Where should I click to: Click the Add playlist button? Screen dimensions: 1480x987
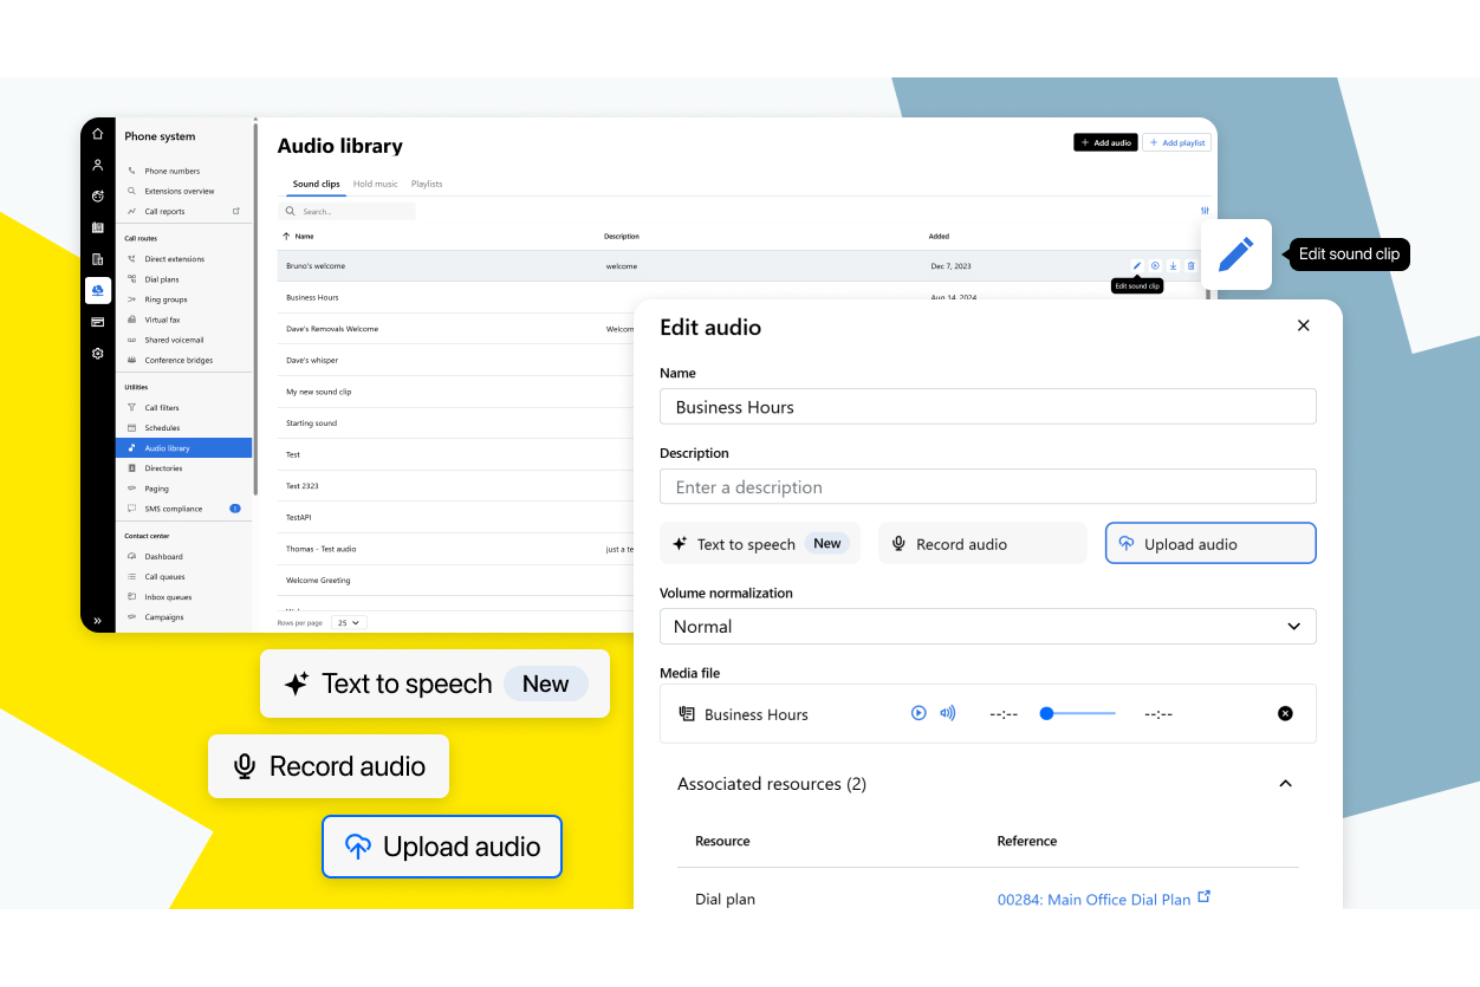point(1177,143)
